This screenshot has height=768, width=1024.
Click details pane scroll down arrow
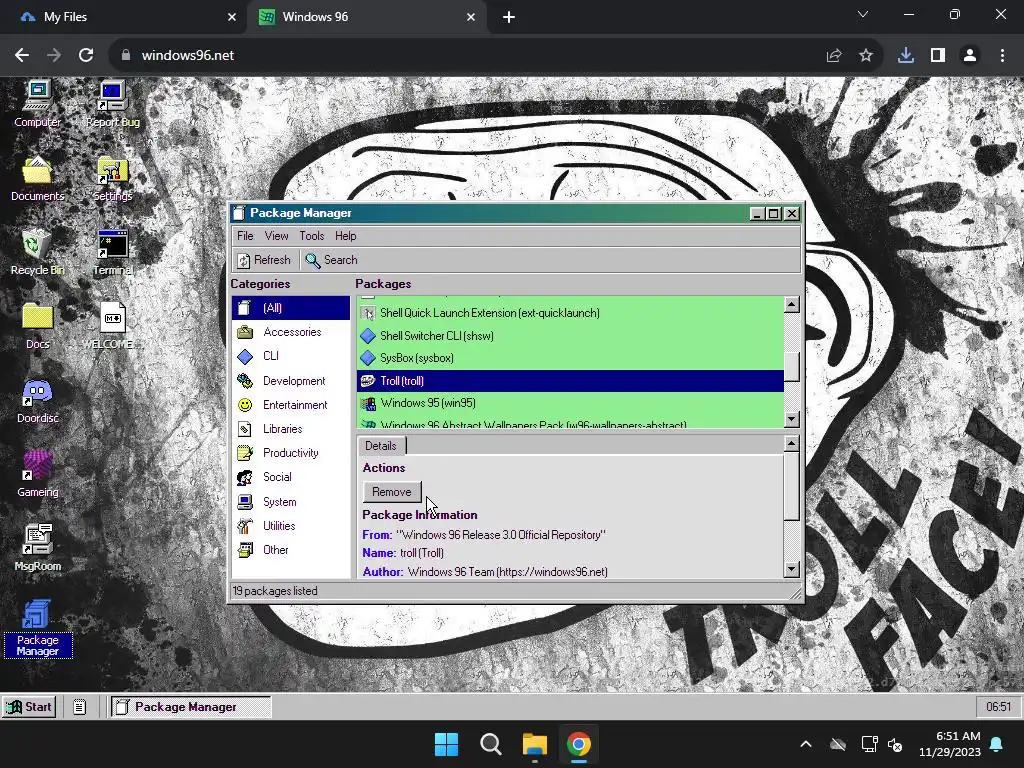792,569
